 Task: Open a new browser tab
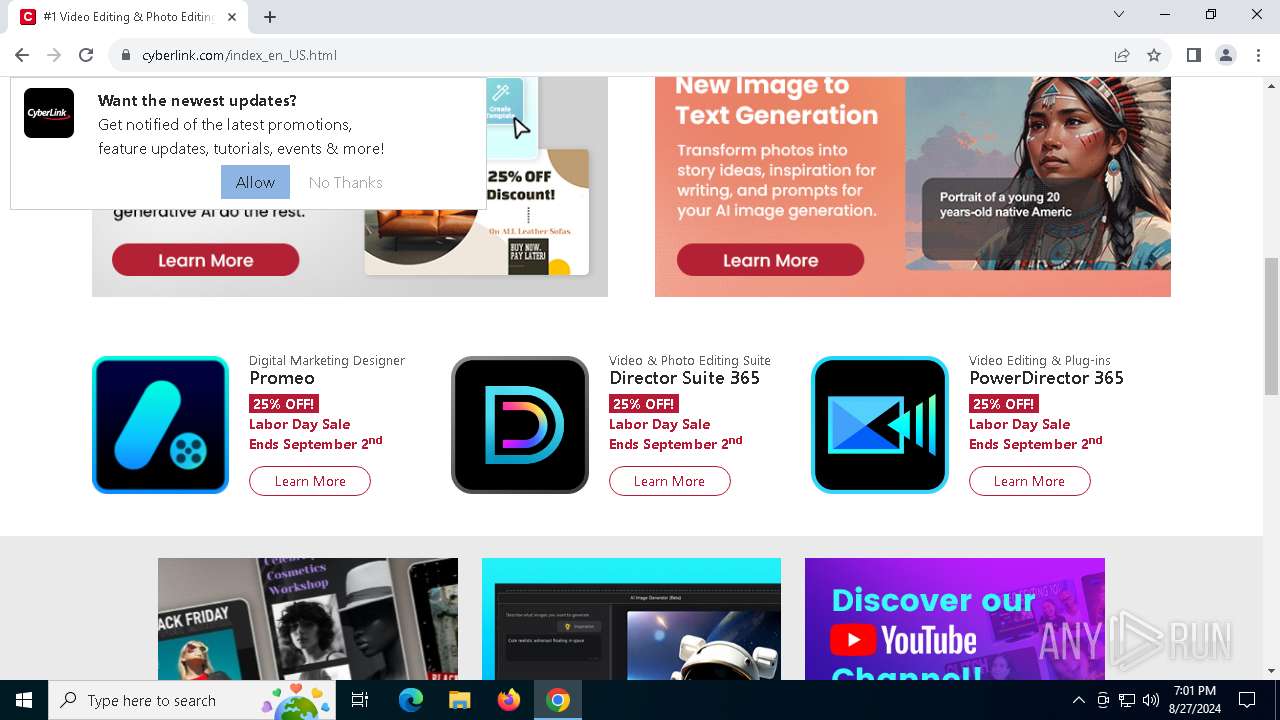tap(270, 17)
